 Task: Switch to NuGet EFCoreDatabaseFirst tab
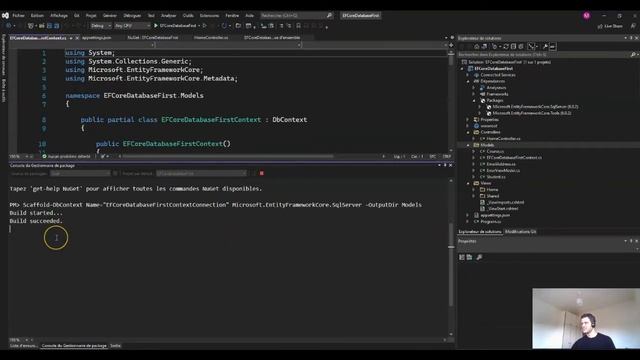[153, 38]
